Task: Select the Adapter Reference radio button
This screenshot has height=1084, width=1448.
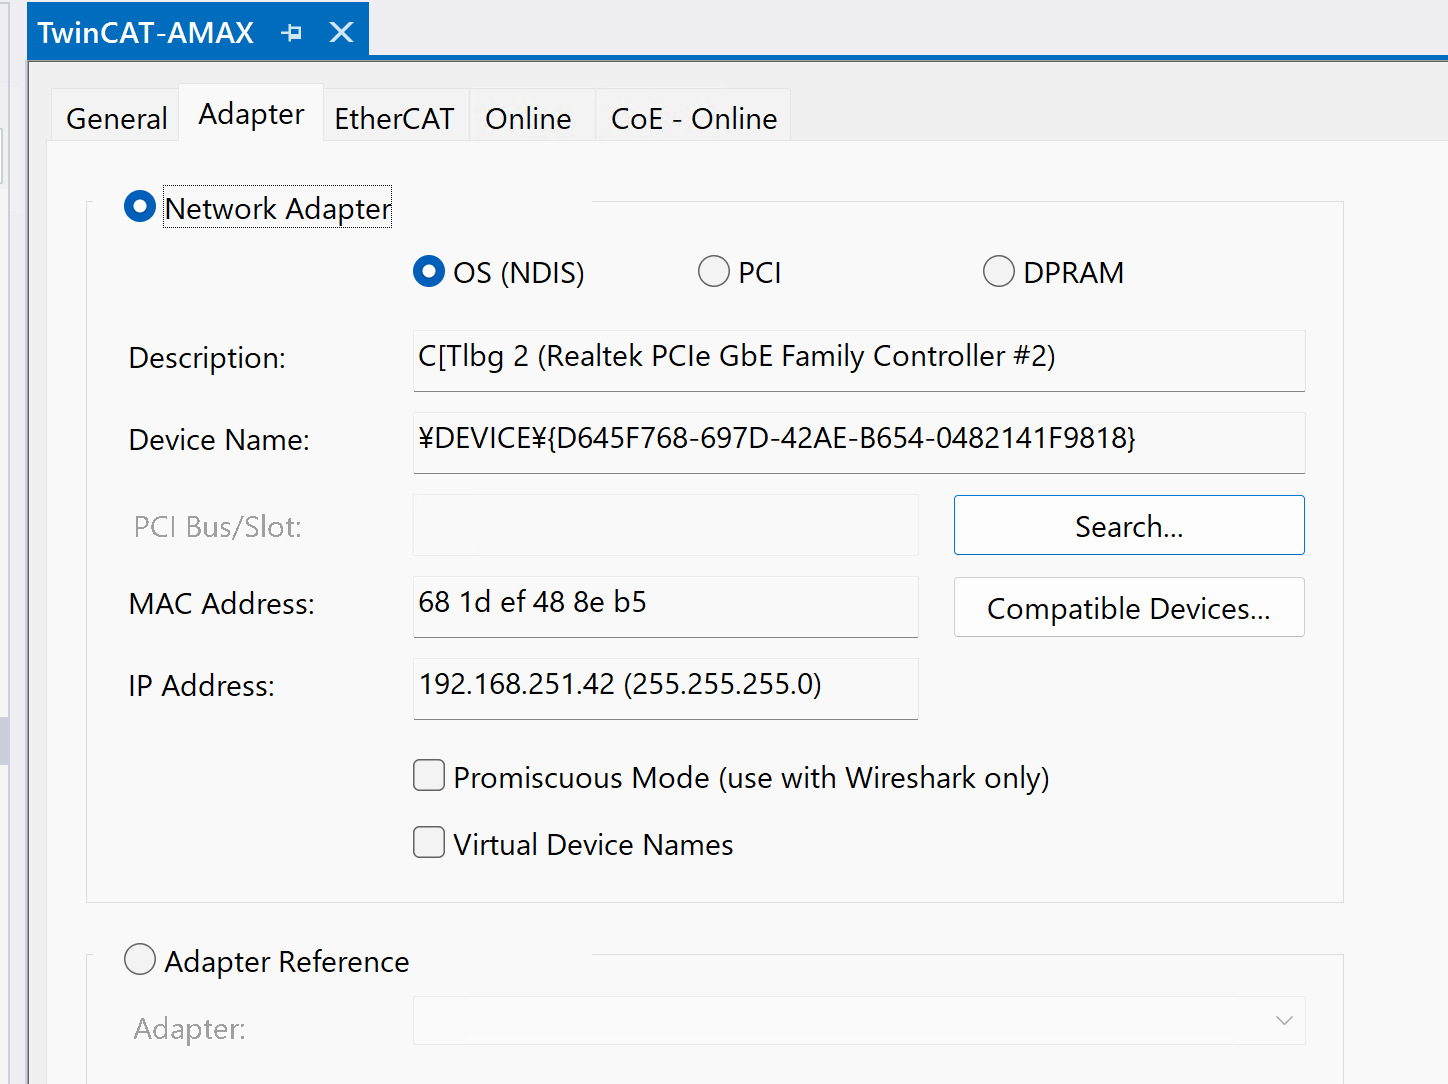Action: pos(140,959)
